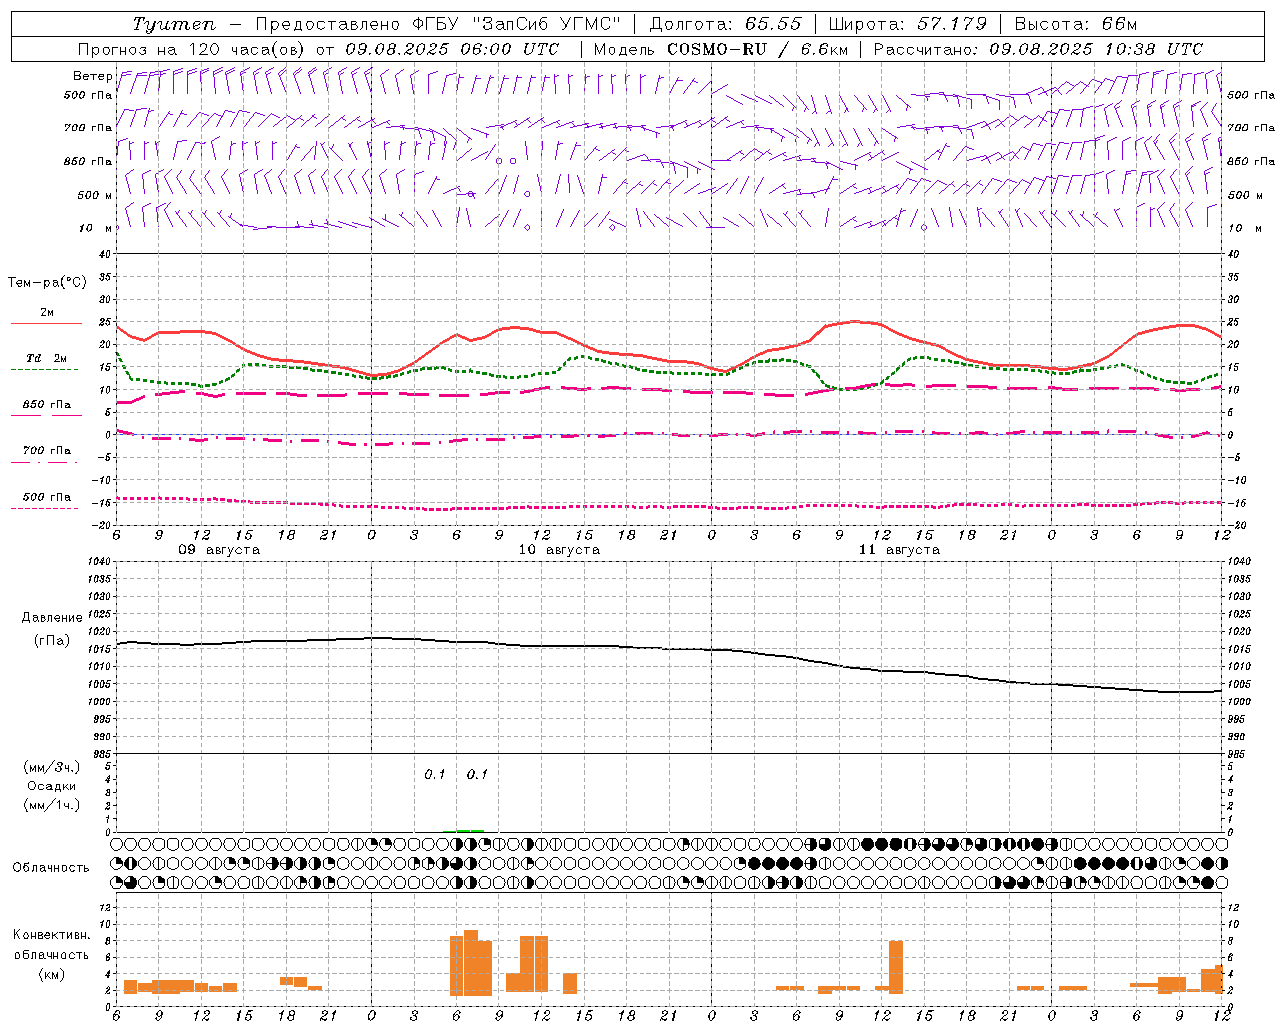Click the "11 августа" date label
The height and width of the screenshot is (1024, 1280).
point(899,550)
